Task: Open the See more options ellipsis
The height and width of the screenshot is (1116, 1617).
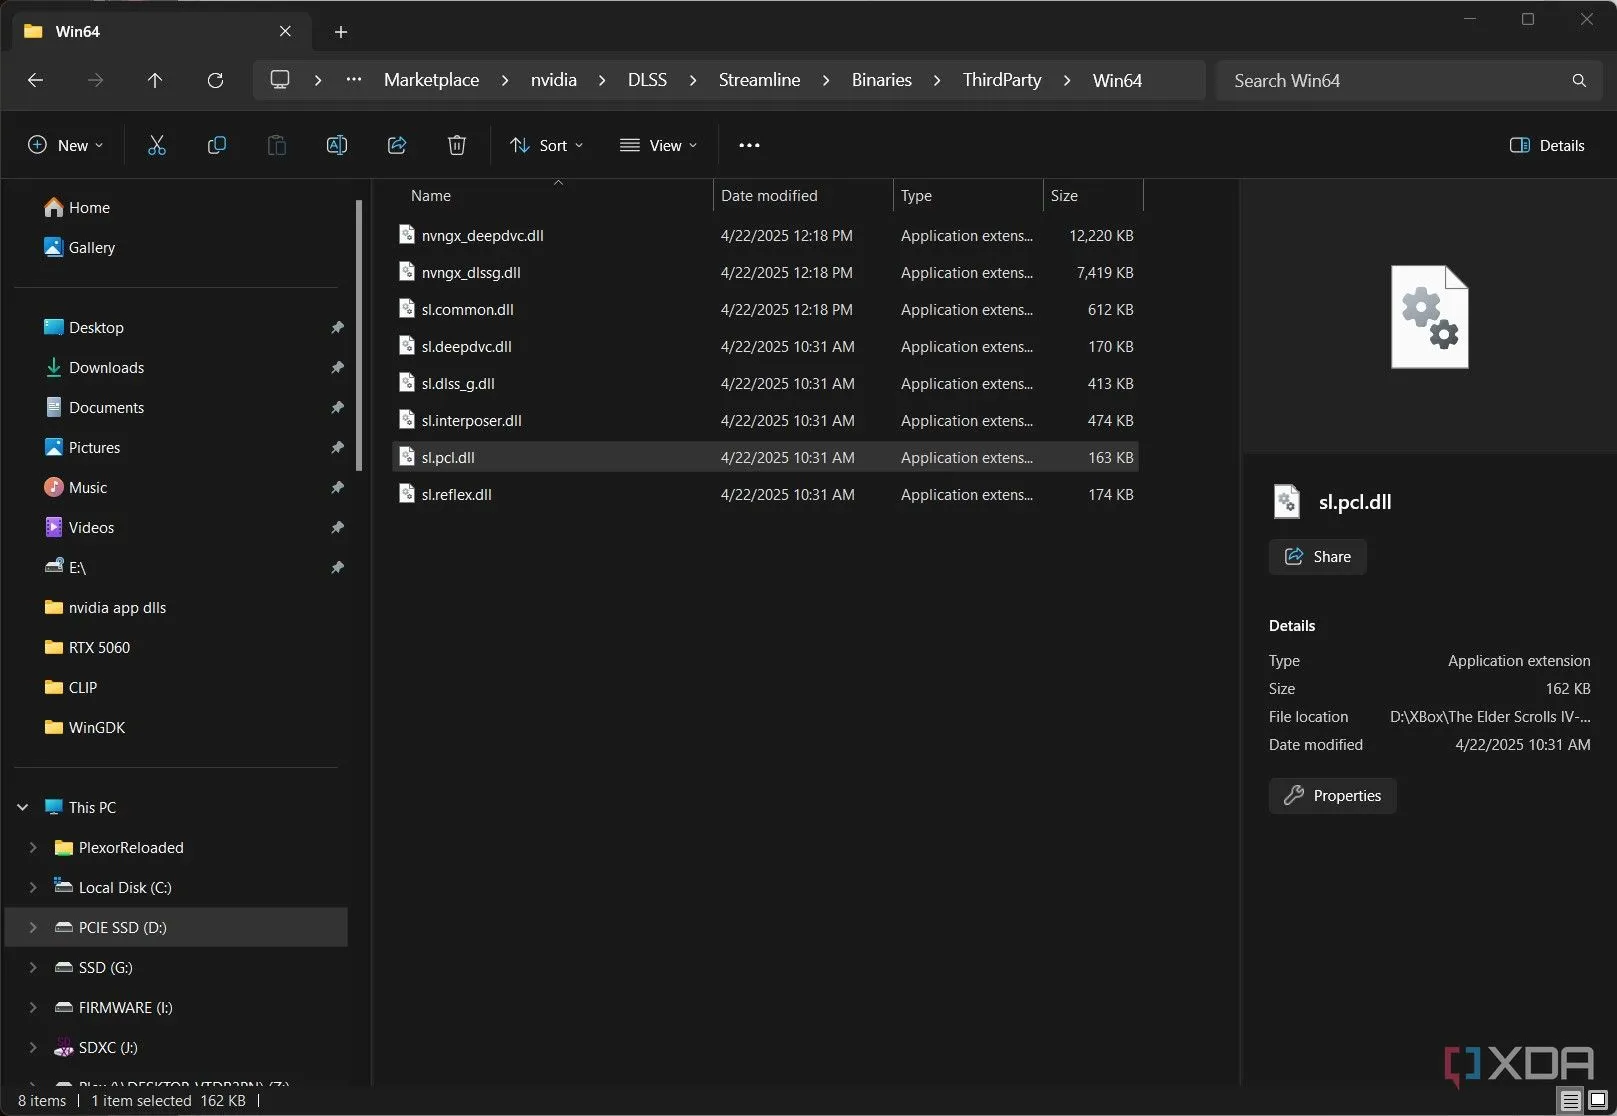Action: 749,145
